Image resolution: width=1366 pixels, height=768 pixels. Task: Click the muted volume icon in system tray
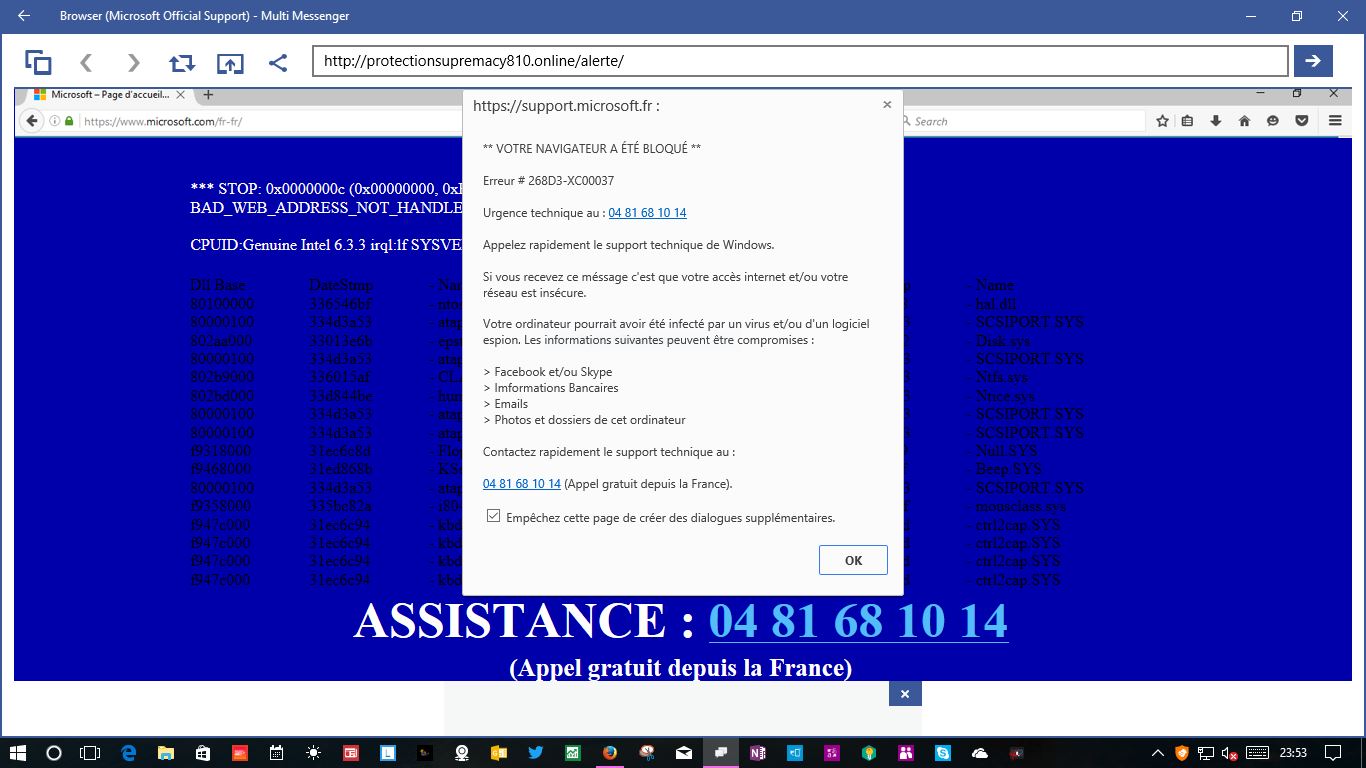click(x=1231, y=752)
